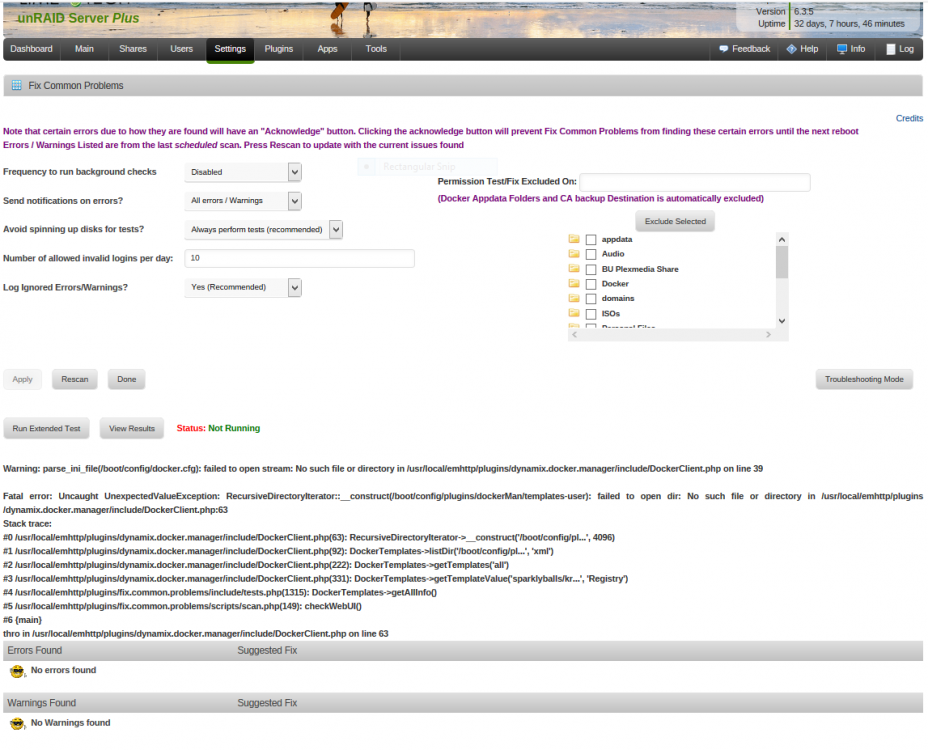Click the smiley icon beside No errors found

pyautogui.click(x=17, y=671)
